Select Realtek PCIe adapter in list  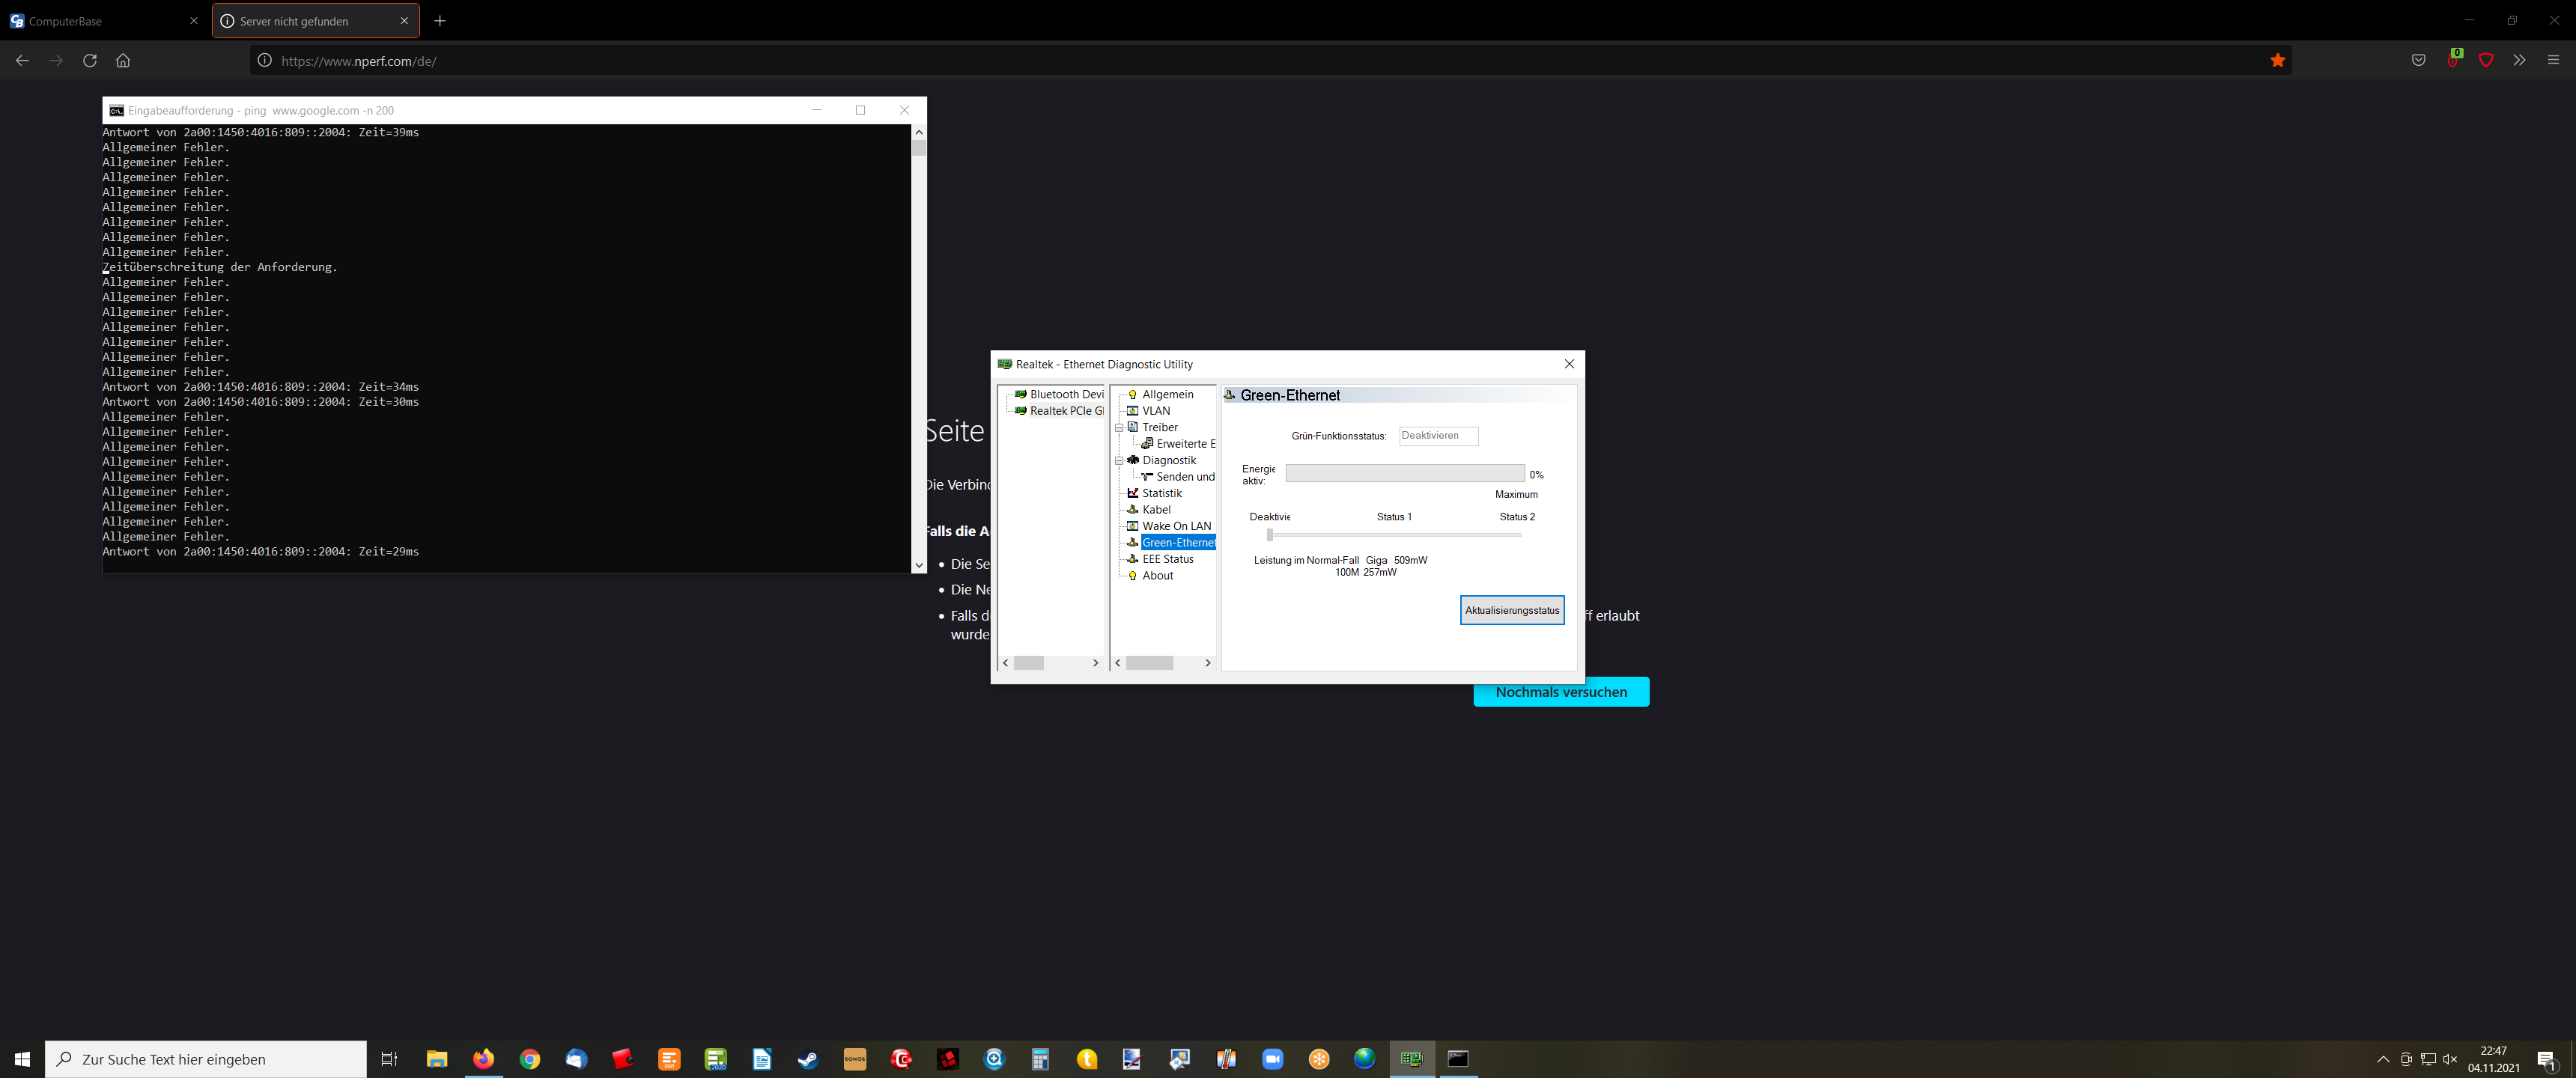(1066, 411)
